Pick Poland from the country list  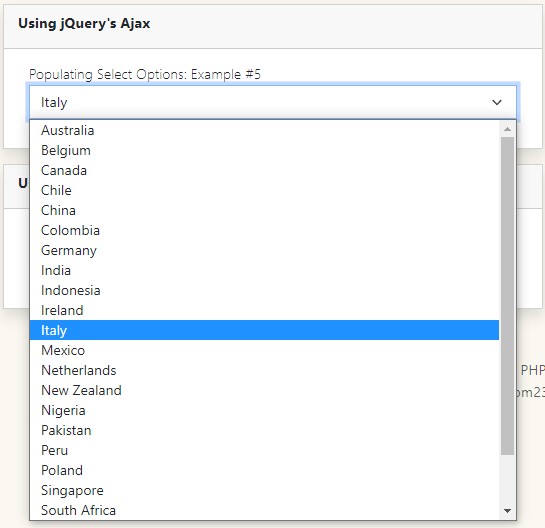tap(265, 470)
